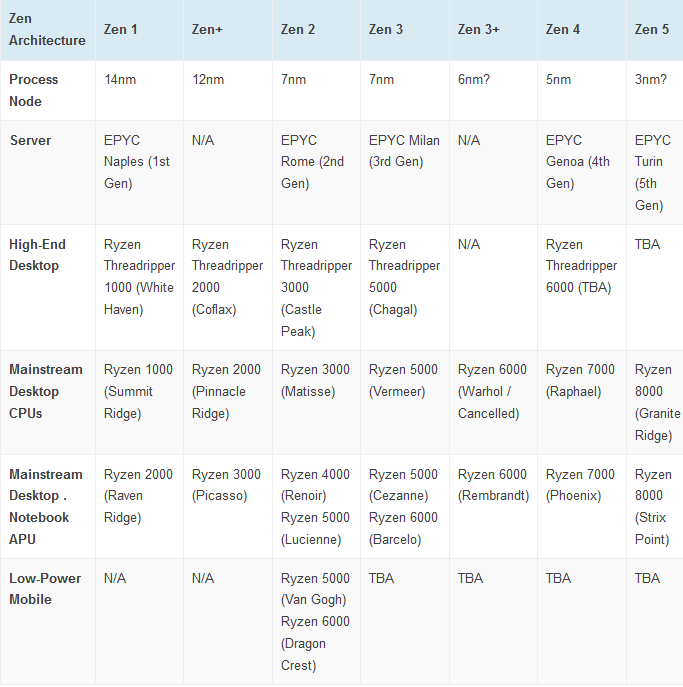Select the Ryzen 6000 (Rembrandt) cell

pos(493,485)
